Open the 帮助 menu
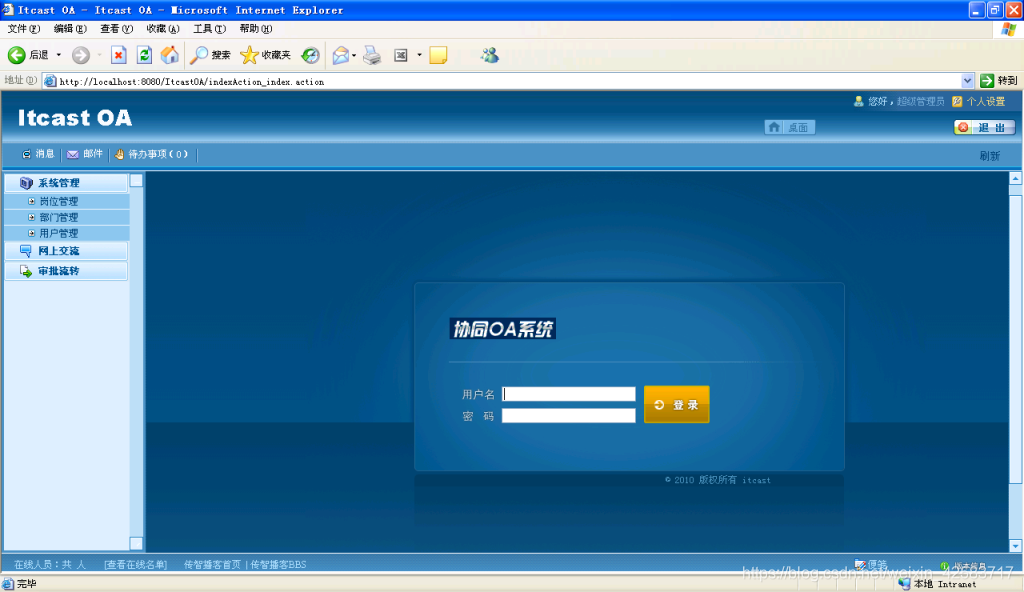Image resolution: width=1024 pixels, height=592 pixels. [x=255, y=29]
